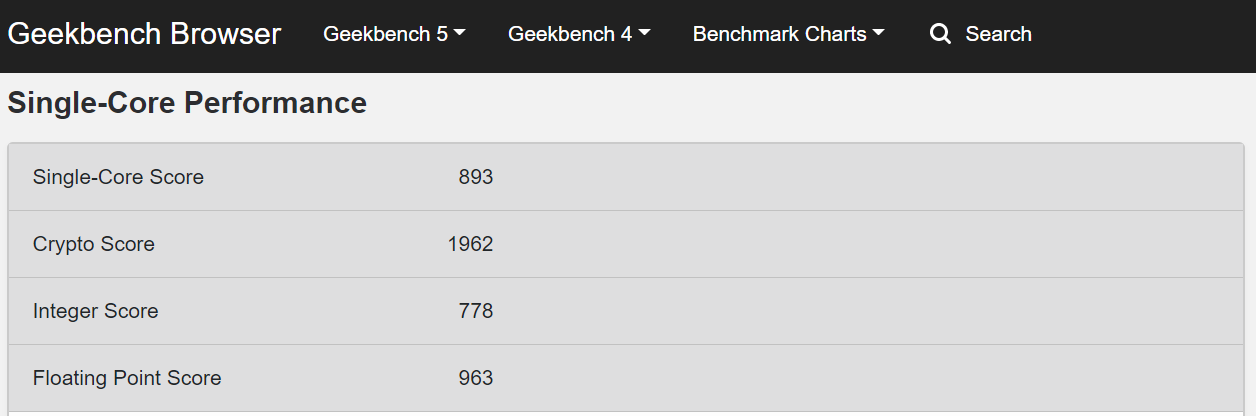Screen dimensions: 1256x416
Task: Expand the Benchmark Charts dropdown
Action: tap(788, 34)
